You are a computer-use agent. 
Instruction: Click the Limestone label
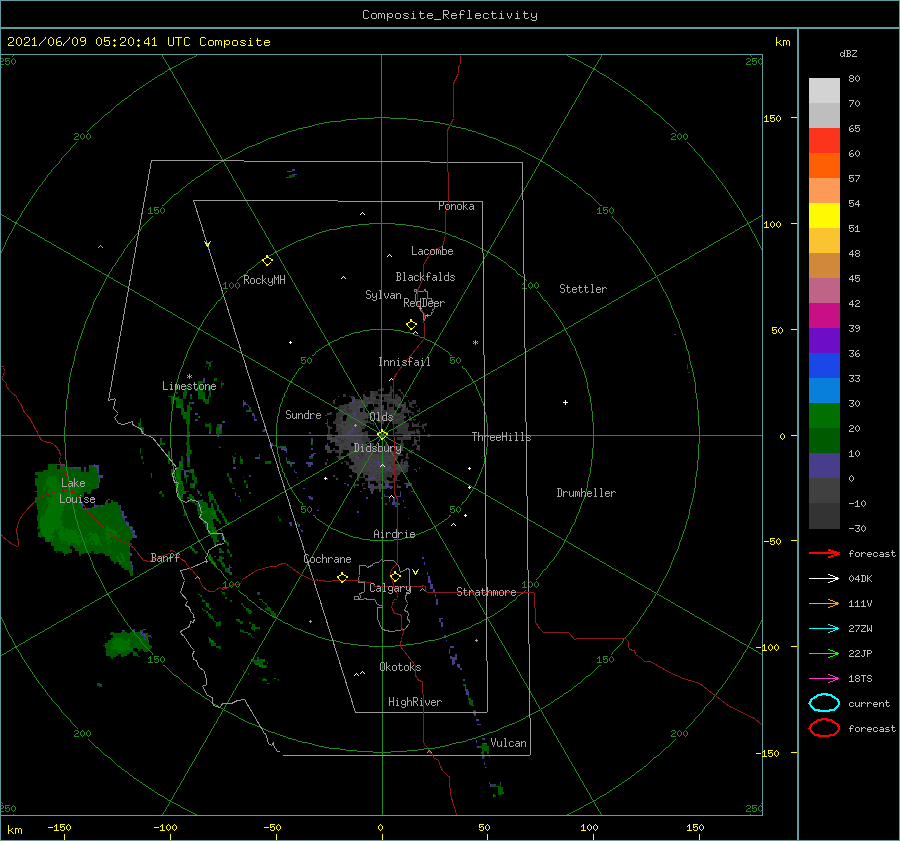tap(189, 386)
